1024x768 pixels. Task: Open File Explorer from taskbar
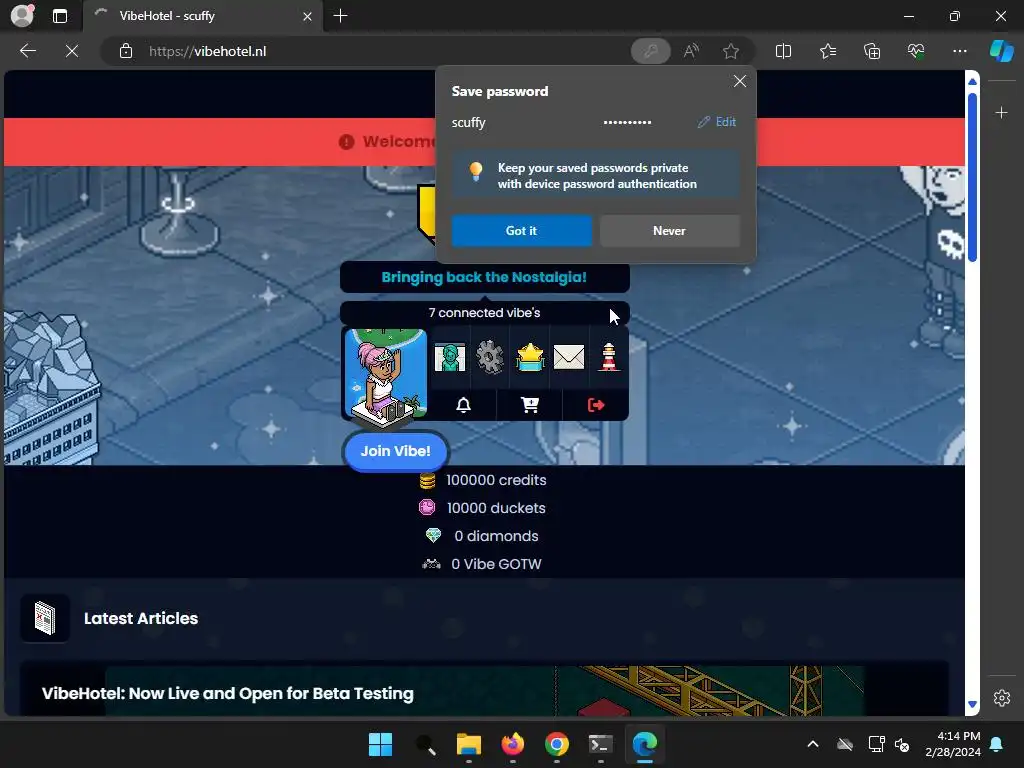[469, 744]
